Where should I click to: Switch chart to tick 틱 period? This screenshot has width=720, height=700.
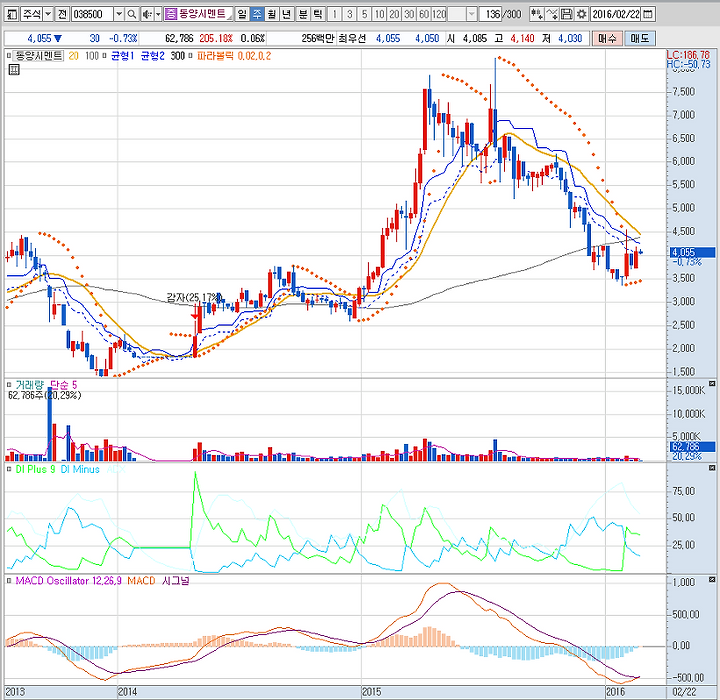pos(317,14)
